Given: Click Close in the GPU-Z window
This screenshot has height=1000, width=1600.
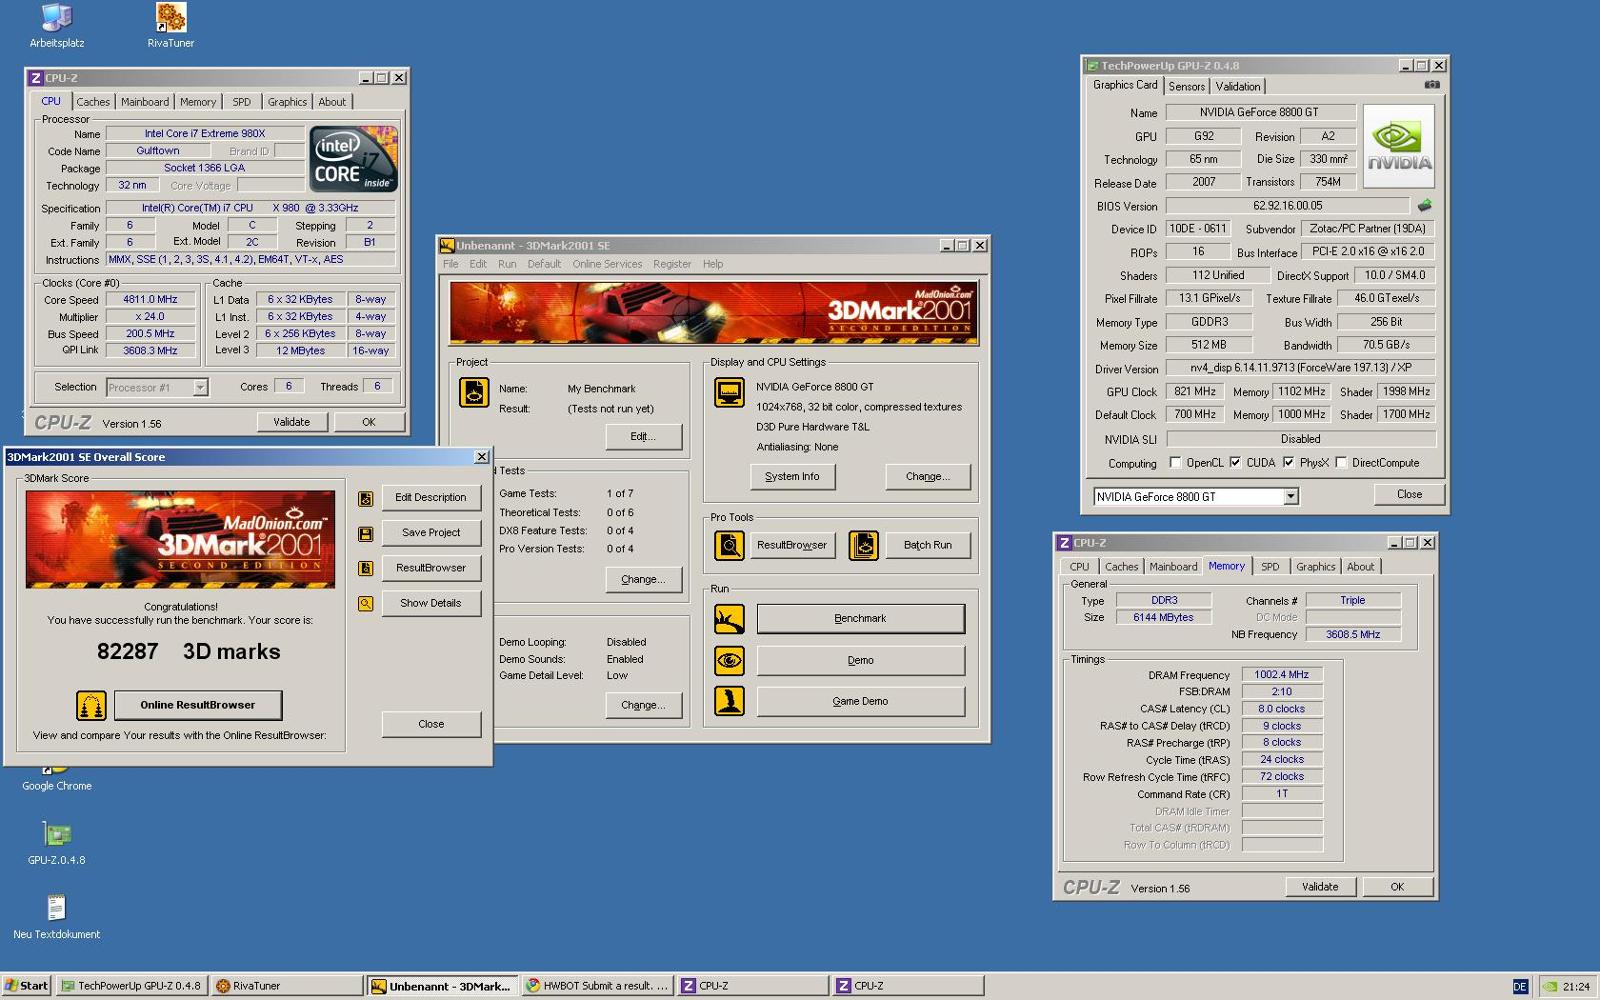Looking at the screenshot, I should [1409, 494].
